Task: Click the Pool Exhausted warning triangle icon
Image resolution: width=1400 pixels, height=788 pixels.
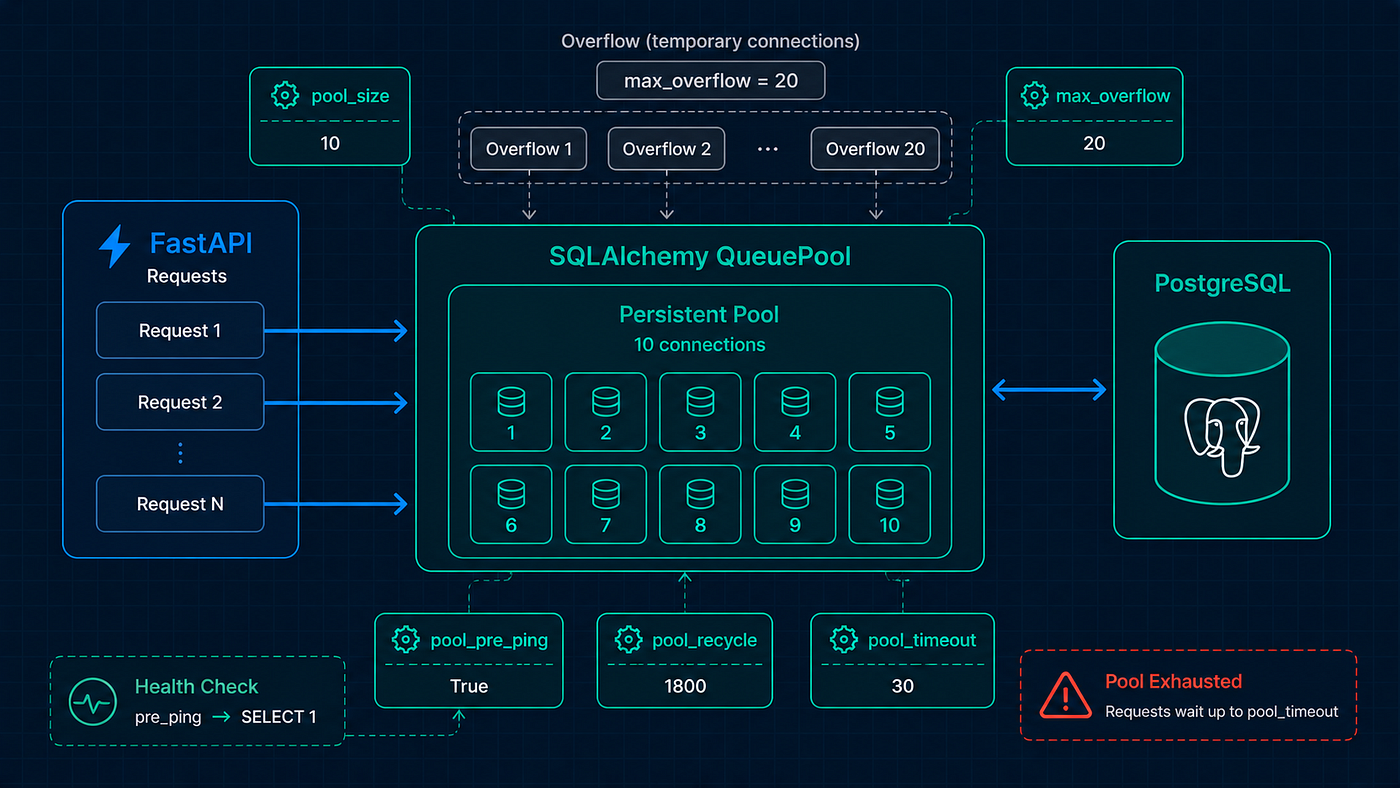Action: [x=1065, y=696]
